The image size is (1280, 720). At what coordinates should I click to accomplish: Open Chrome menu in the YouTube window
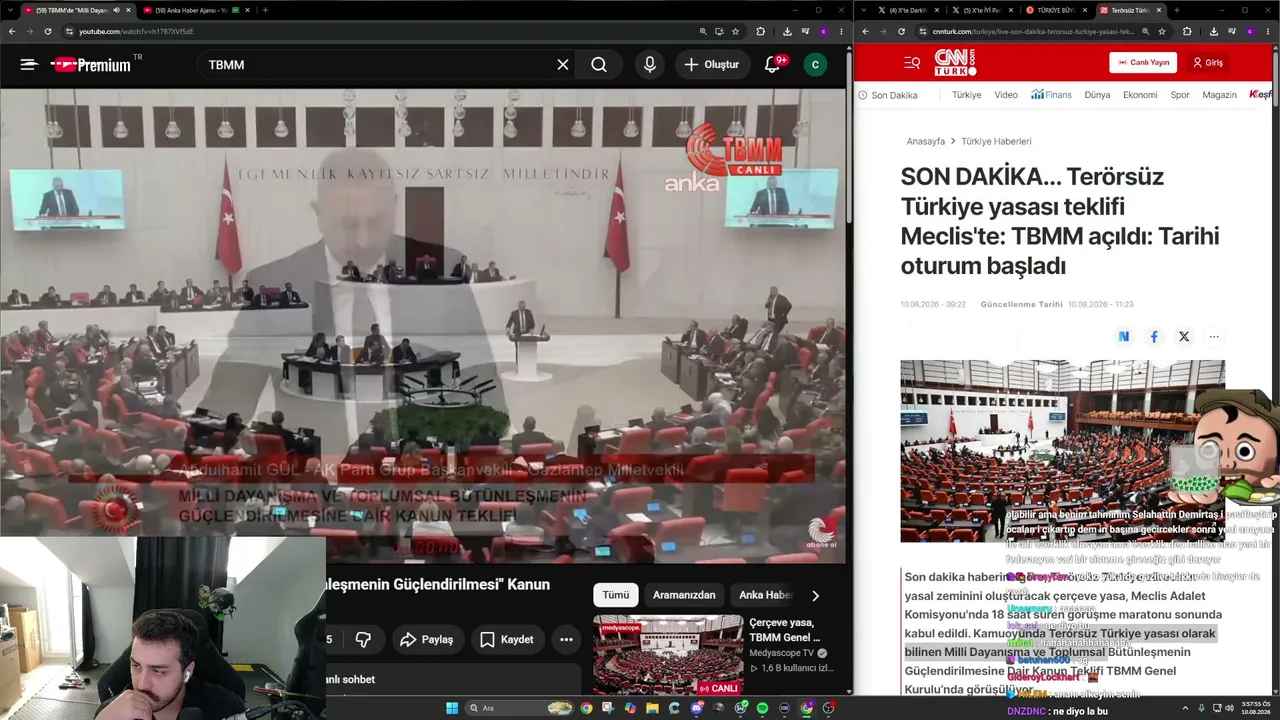pos(841,31)
